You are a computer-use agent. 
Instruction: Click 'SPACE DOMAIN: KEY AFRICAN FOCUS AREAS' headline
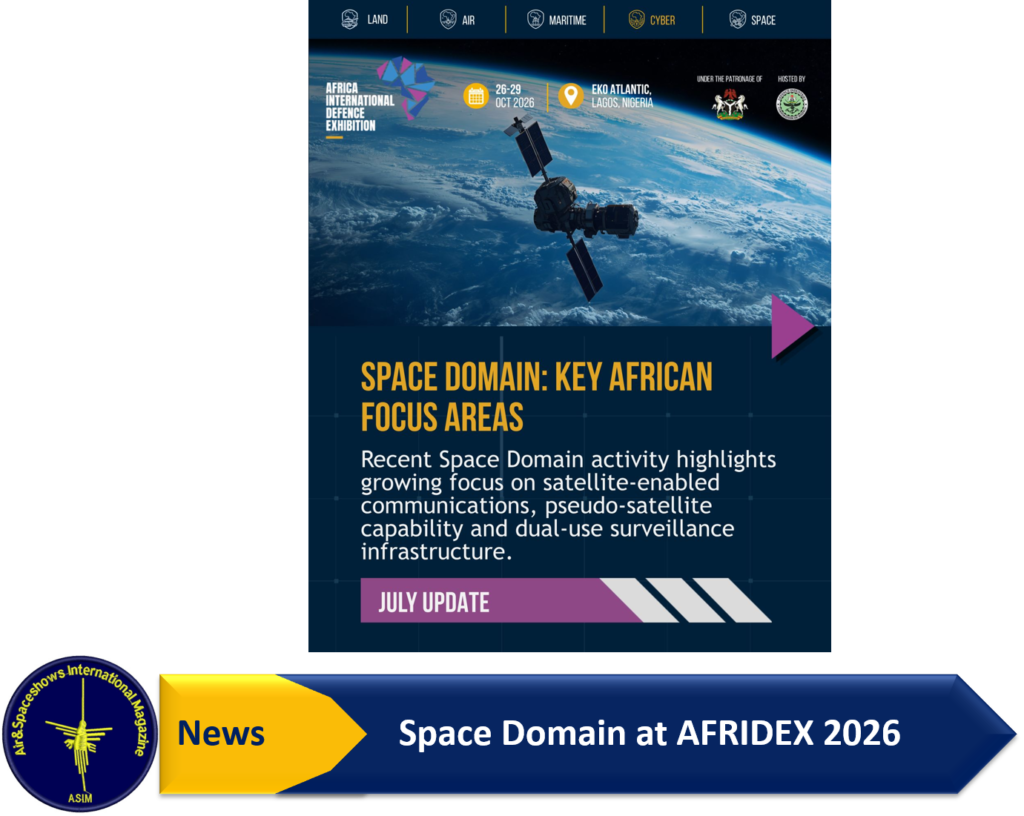click(x=536, y=397)
